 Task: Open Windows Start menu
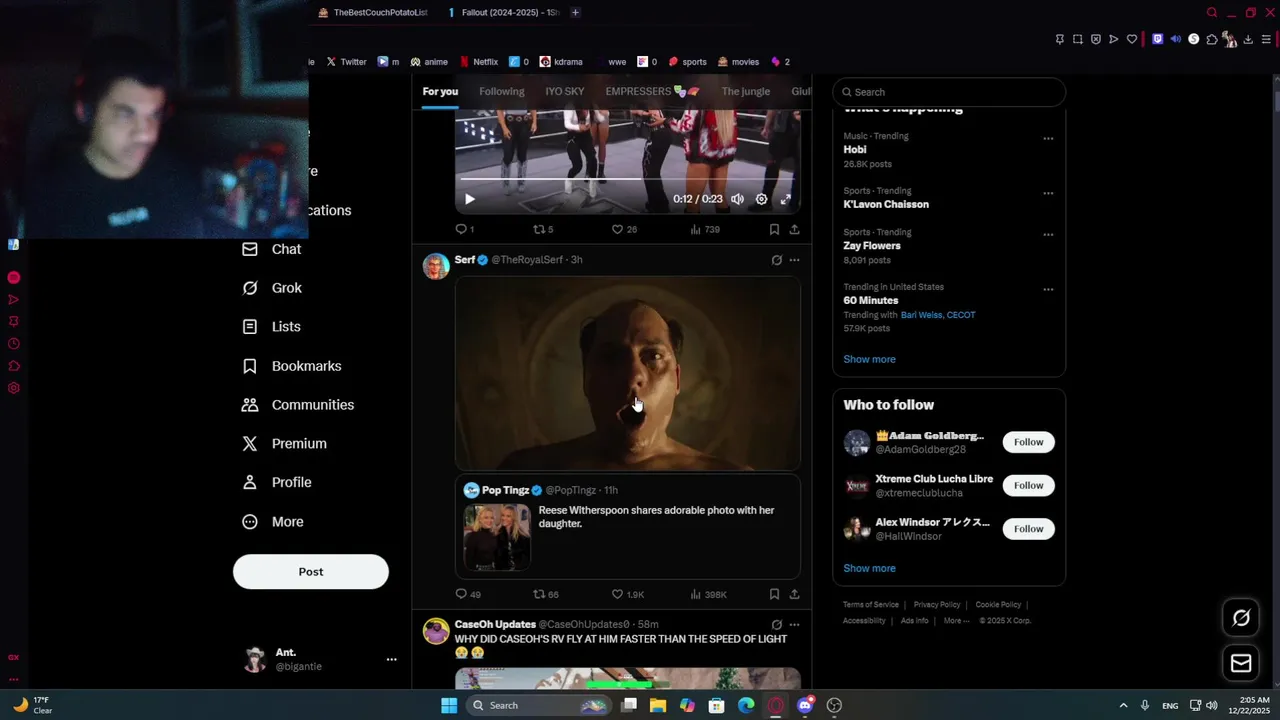[449, 705]
